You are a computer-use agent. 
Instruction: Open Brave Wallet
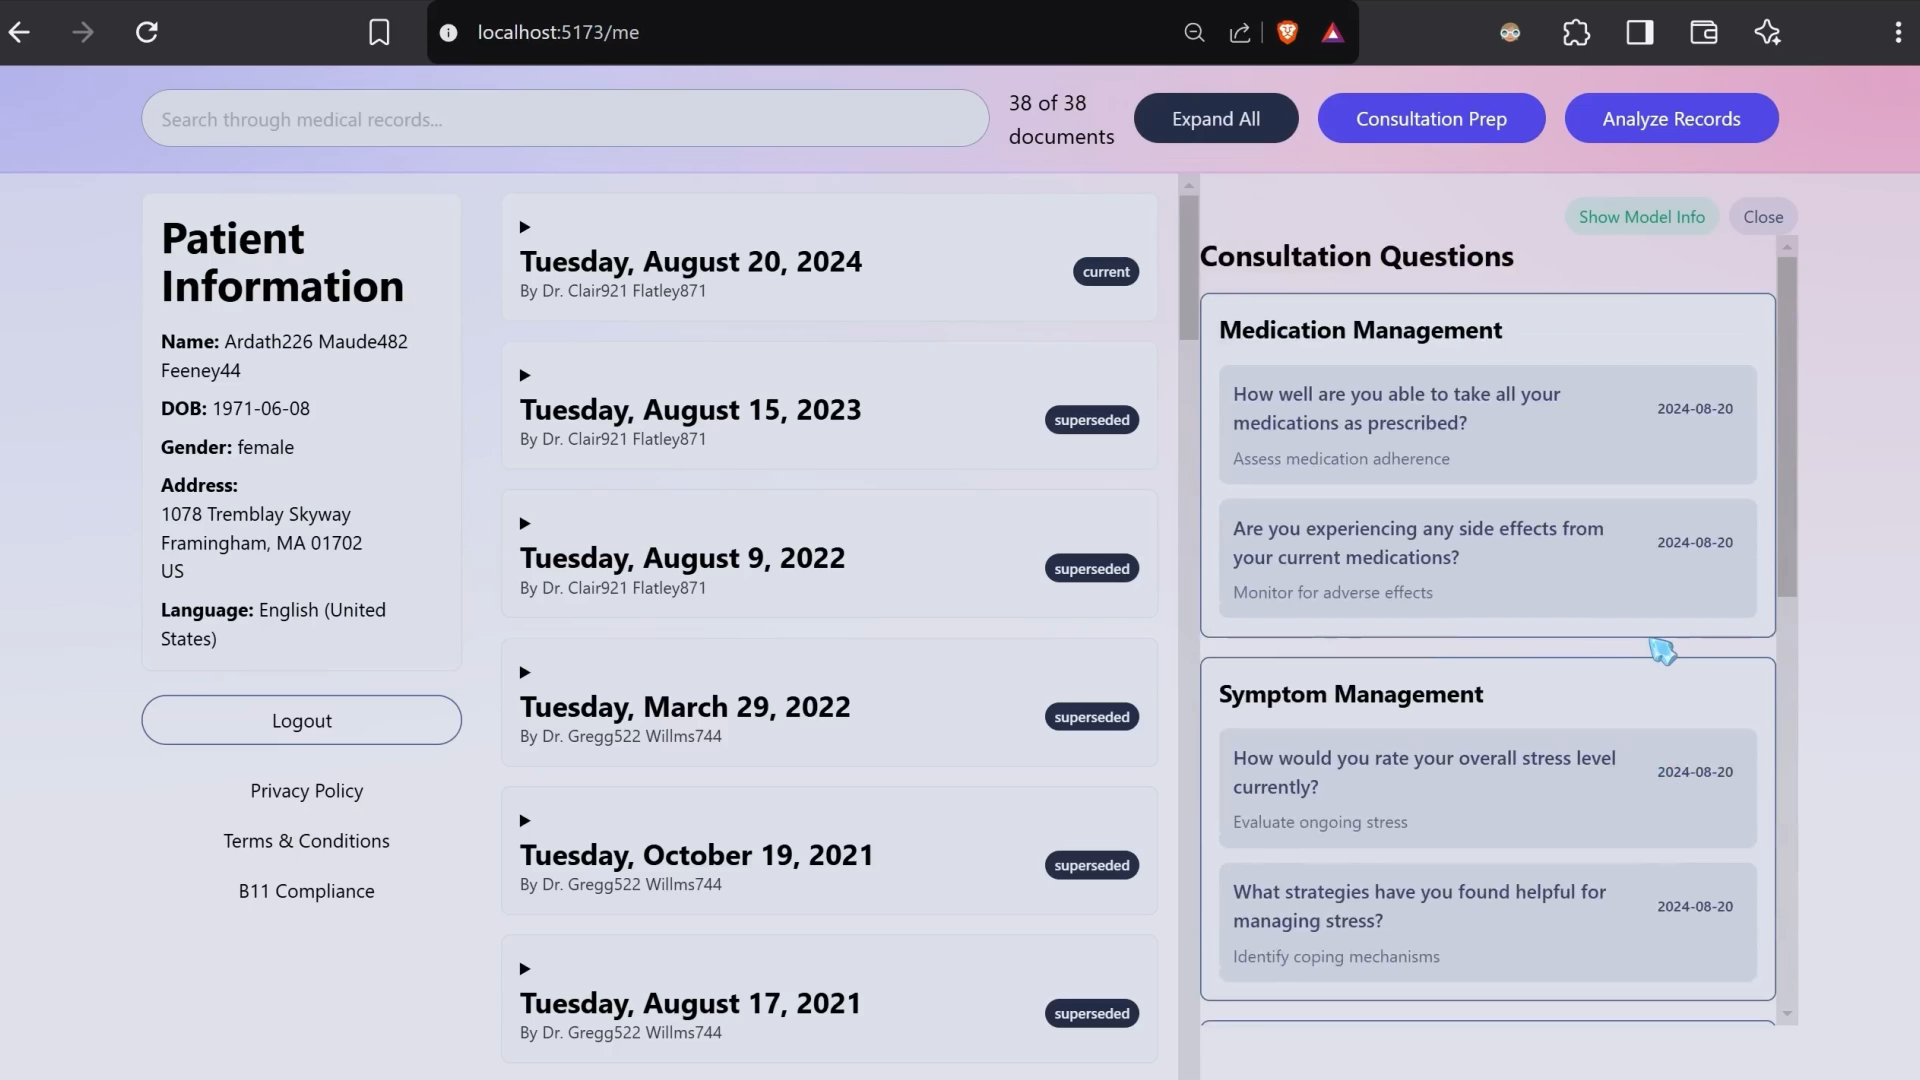[1703, 32]
